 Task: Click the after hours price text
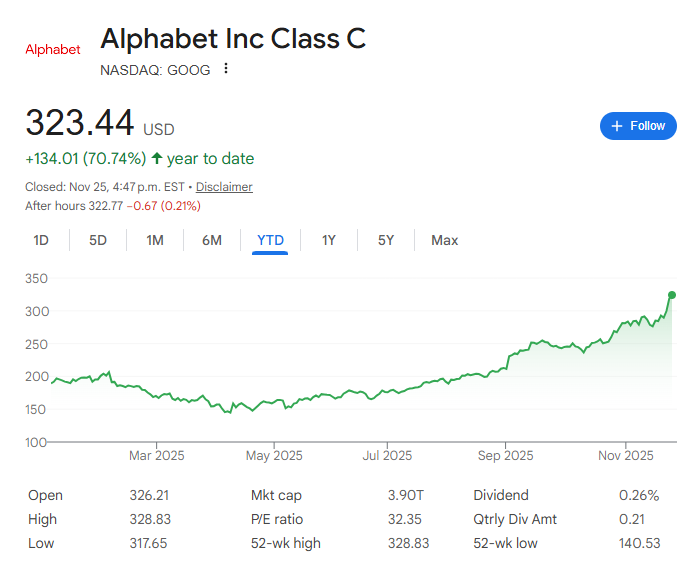(x=112, y=206)
